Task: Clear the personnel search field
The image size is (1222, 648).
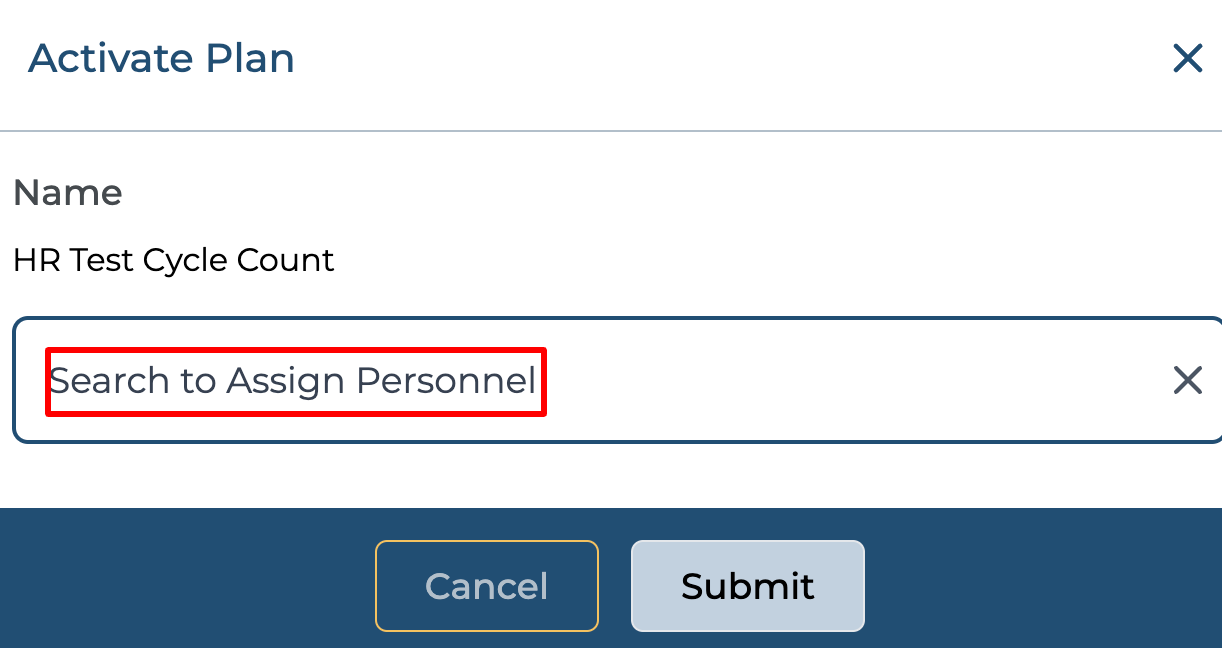Action: [1187, 380]
